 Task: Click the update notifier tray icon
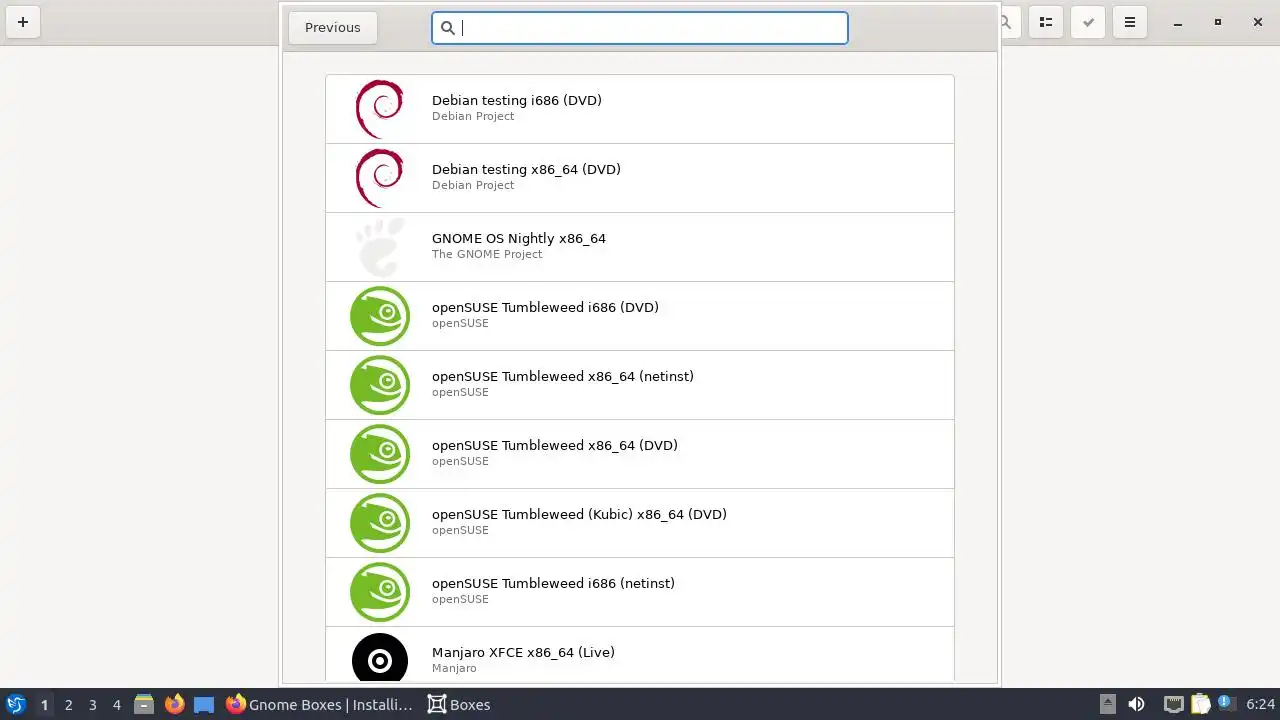1225,703
